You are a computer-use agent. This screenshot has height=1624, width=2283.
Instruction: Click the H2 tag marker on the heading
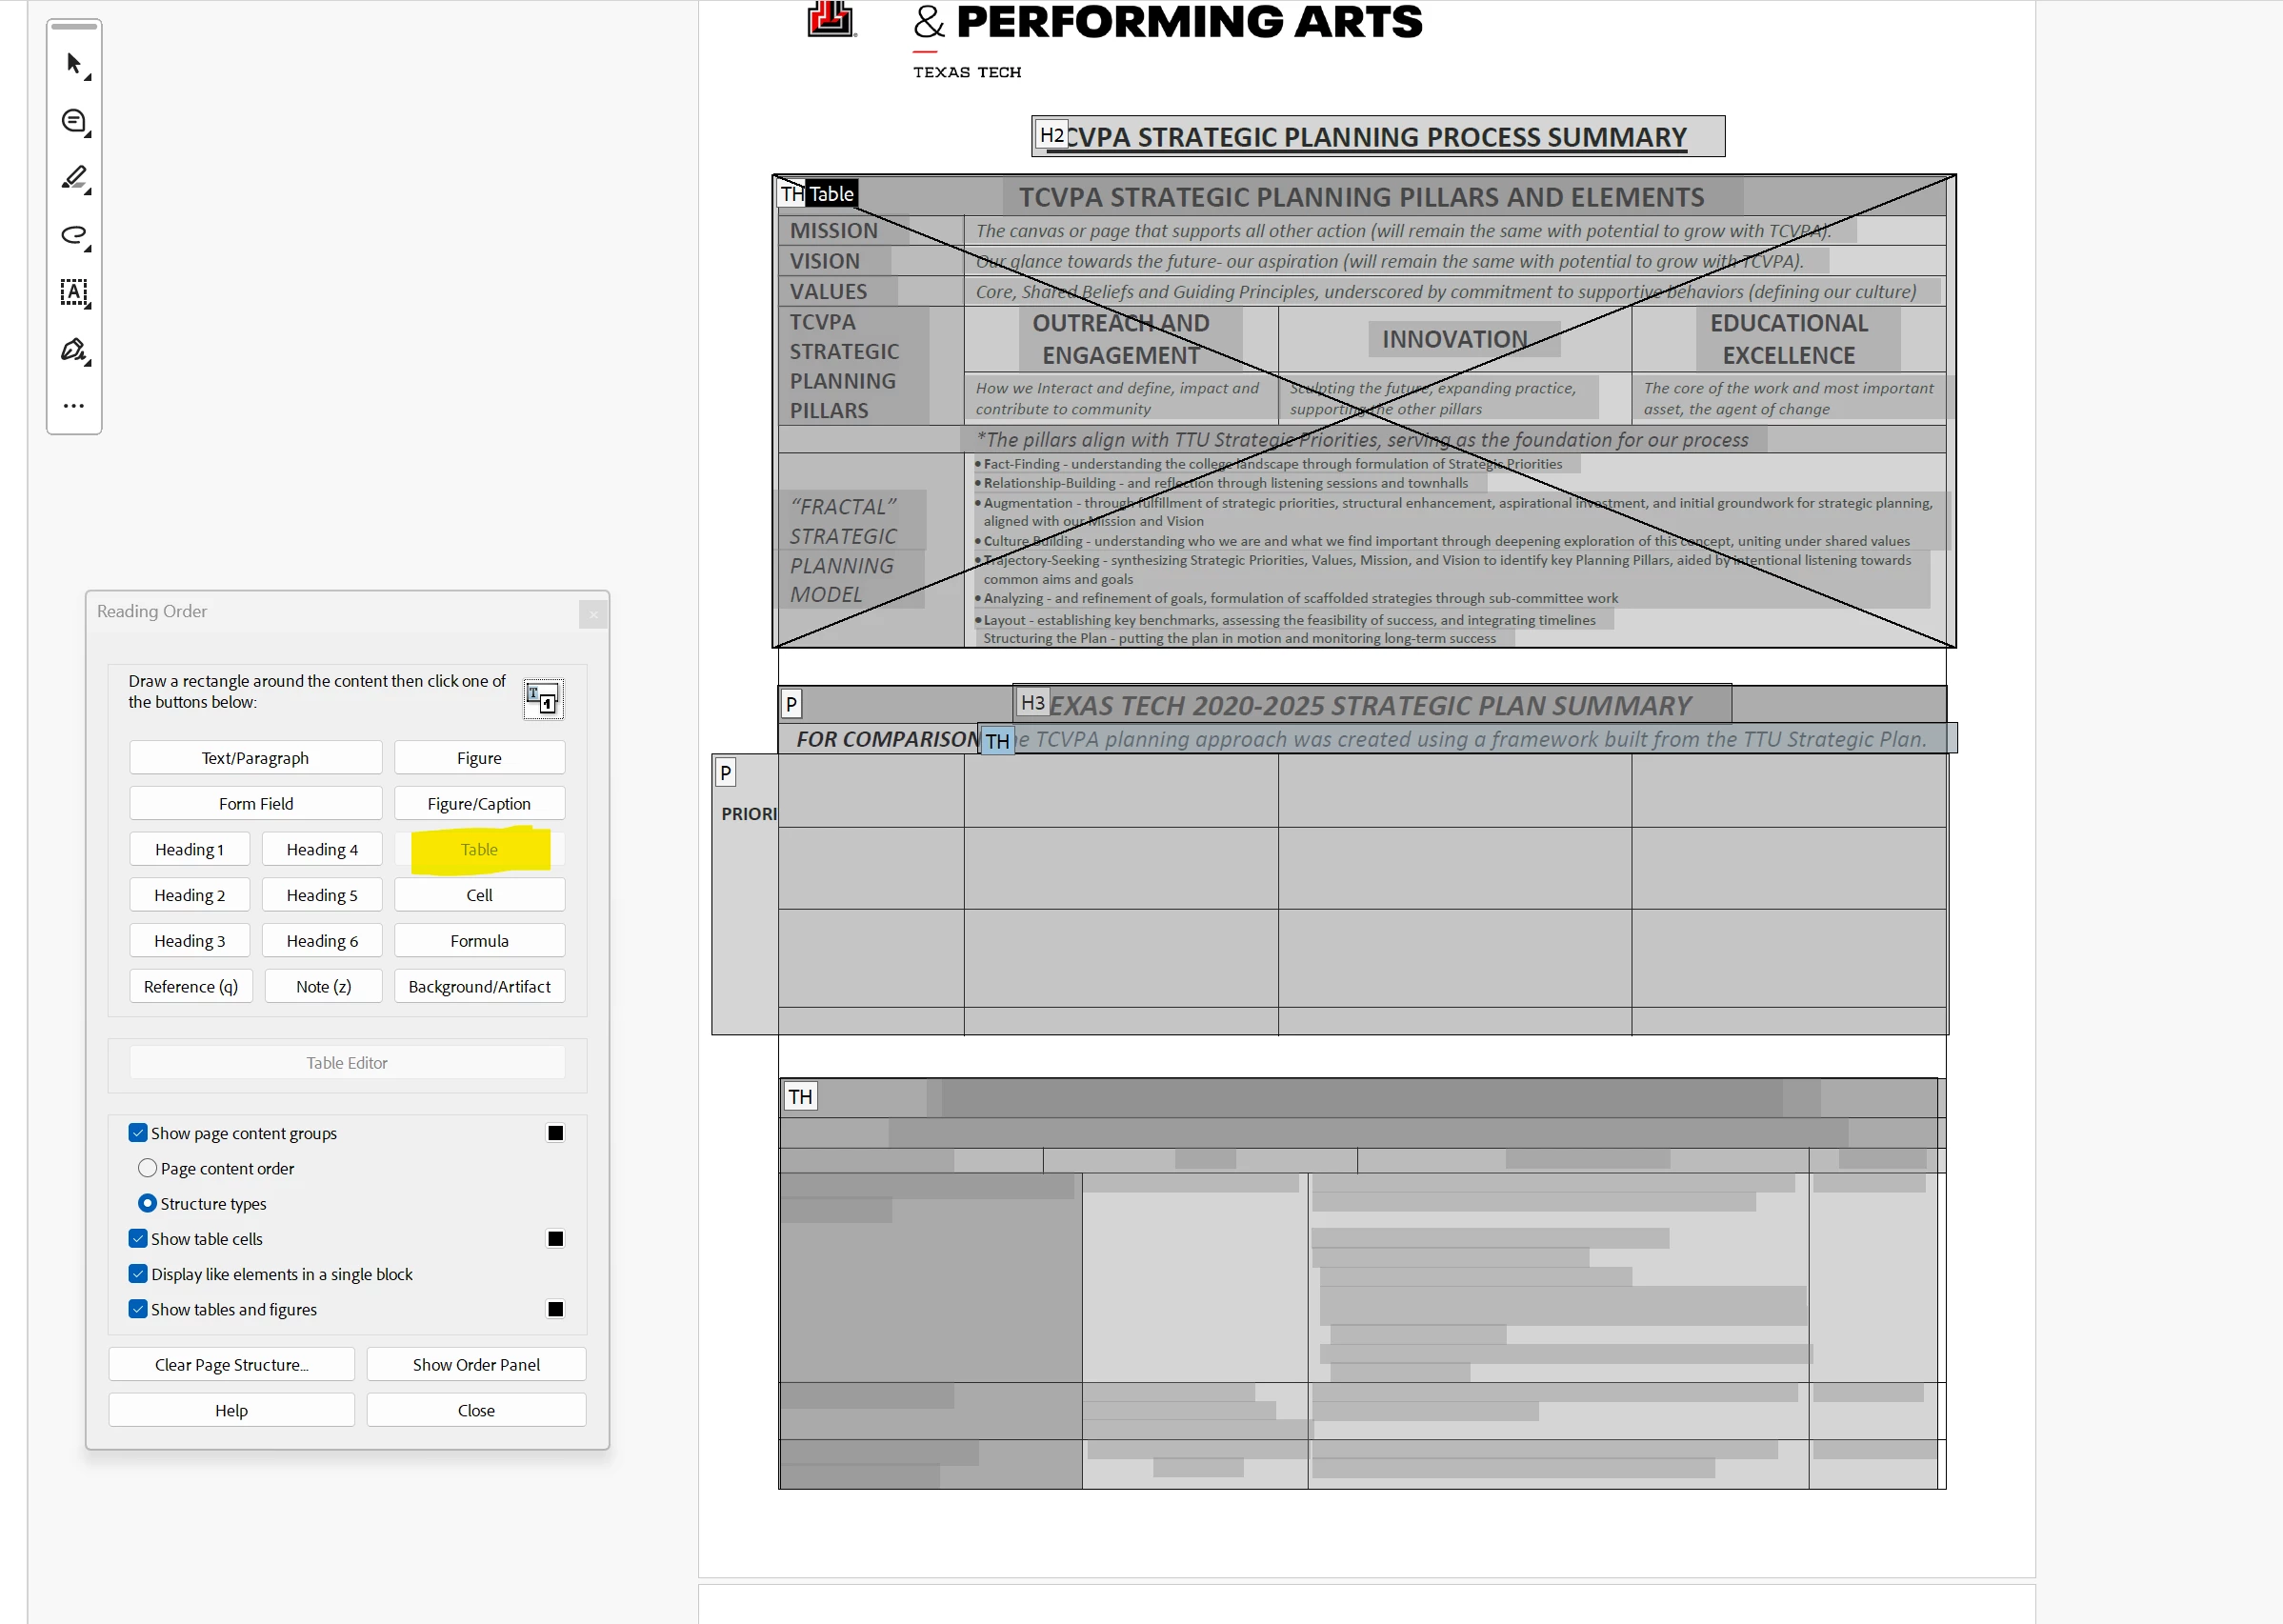1051,135
